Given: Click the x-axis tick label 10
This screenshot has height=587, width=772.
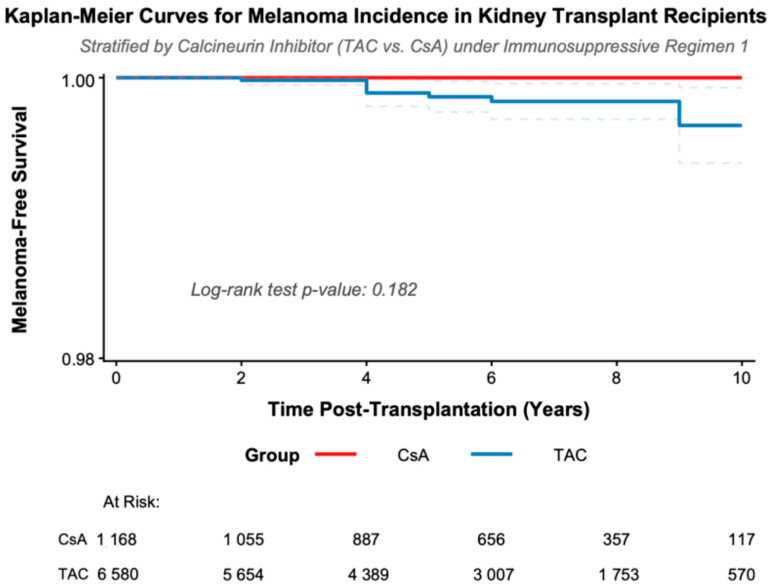Looking at the screenshot, I should 741,378.
